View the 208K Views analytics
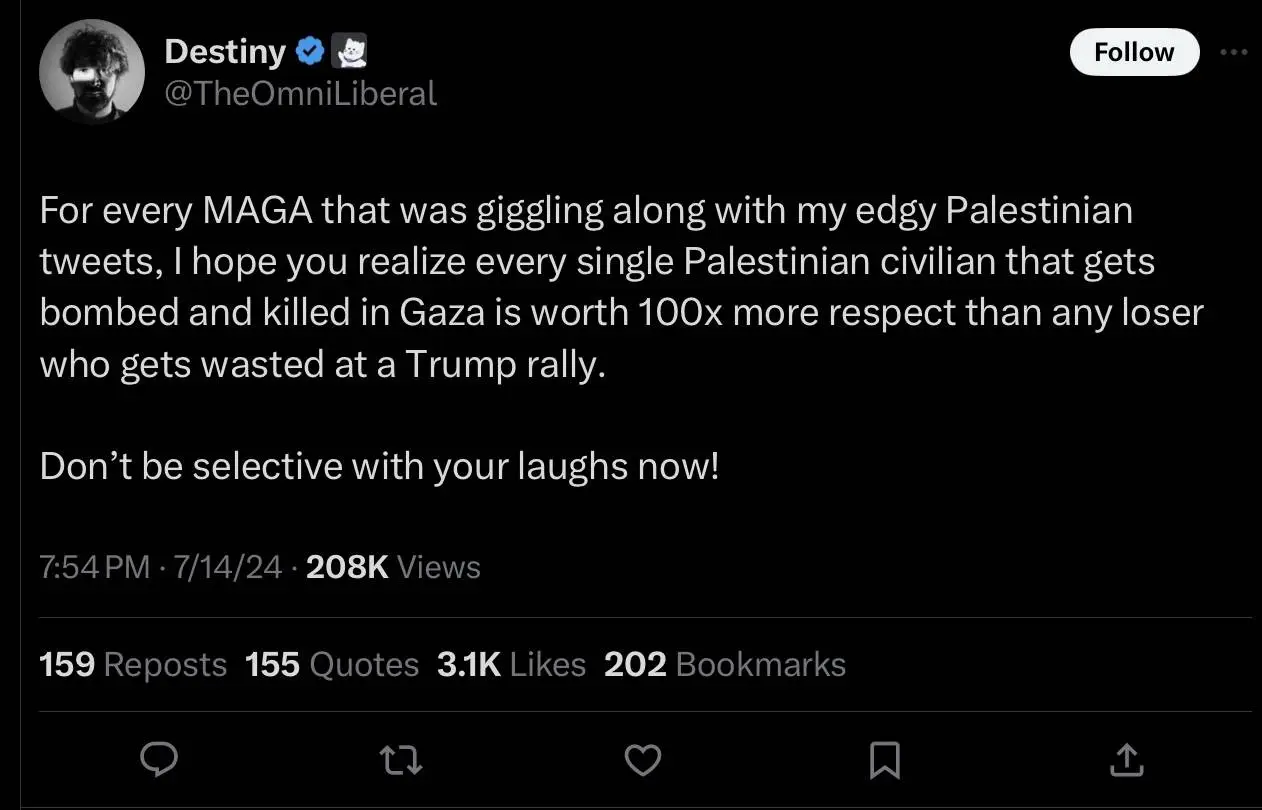 click(394, 568)
